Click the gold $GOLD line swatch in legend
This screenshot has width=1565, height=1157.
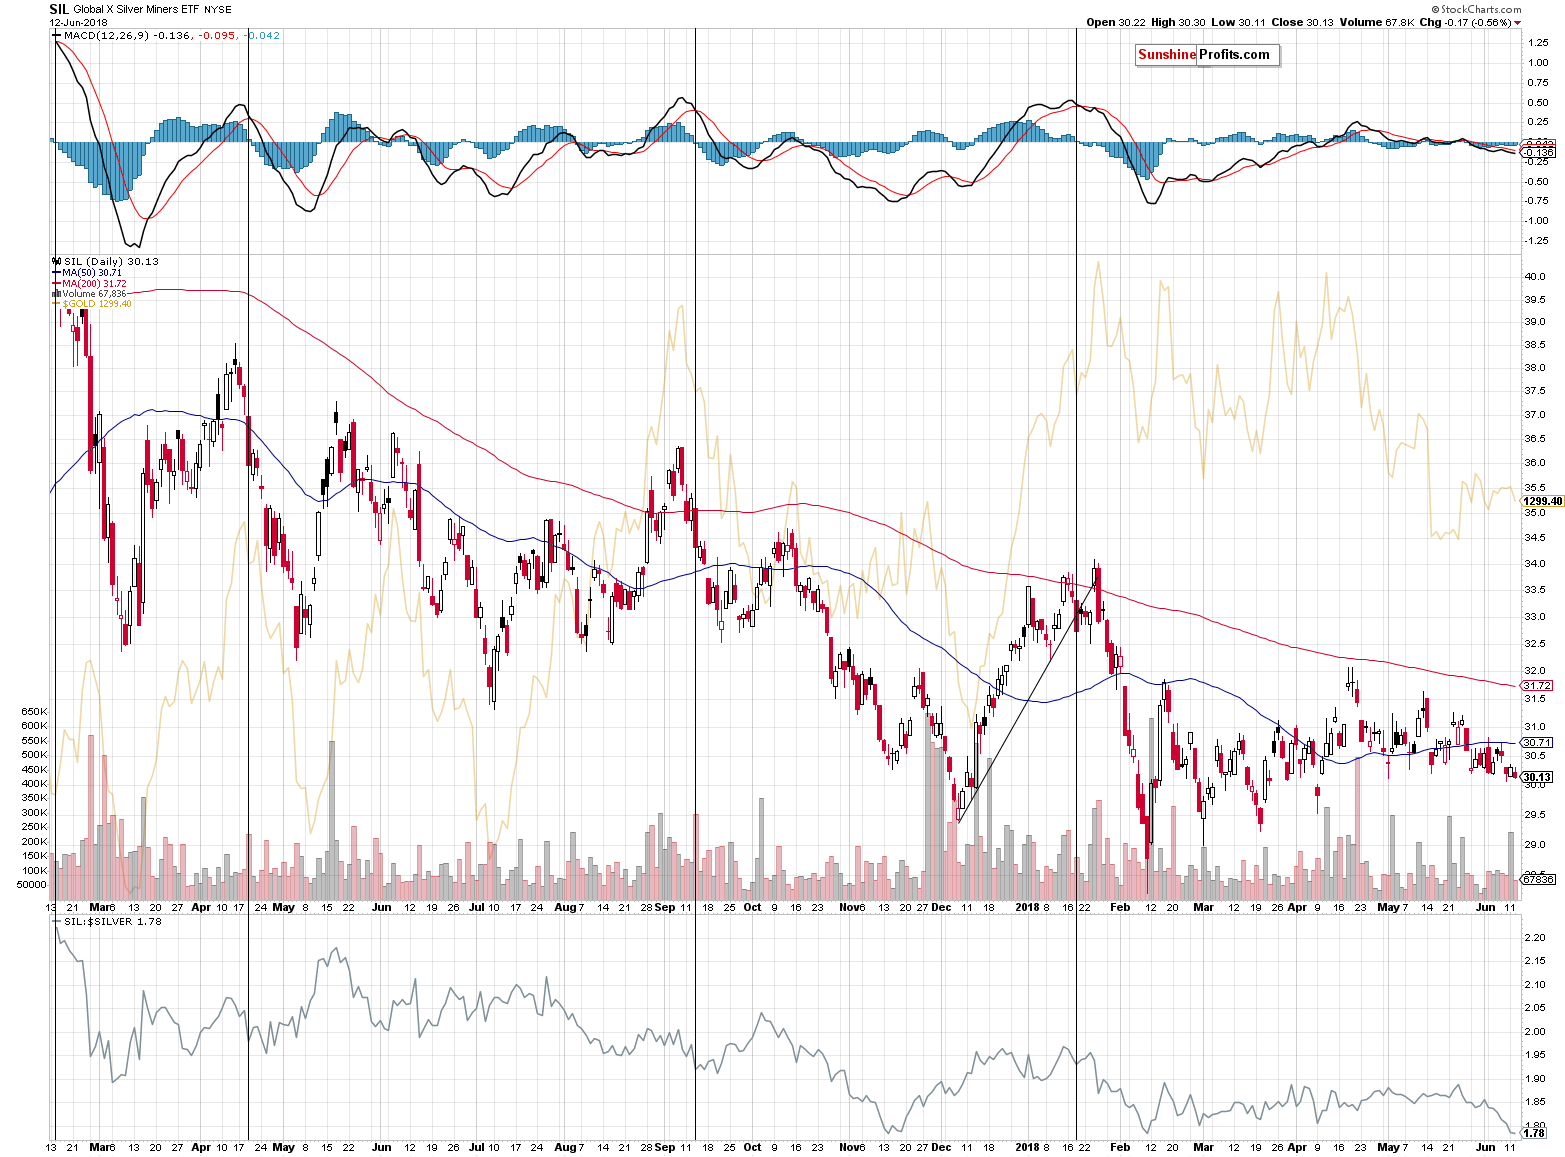[56, 304]
